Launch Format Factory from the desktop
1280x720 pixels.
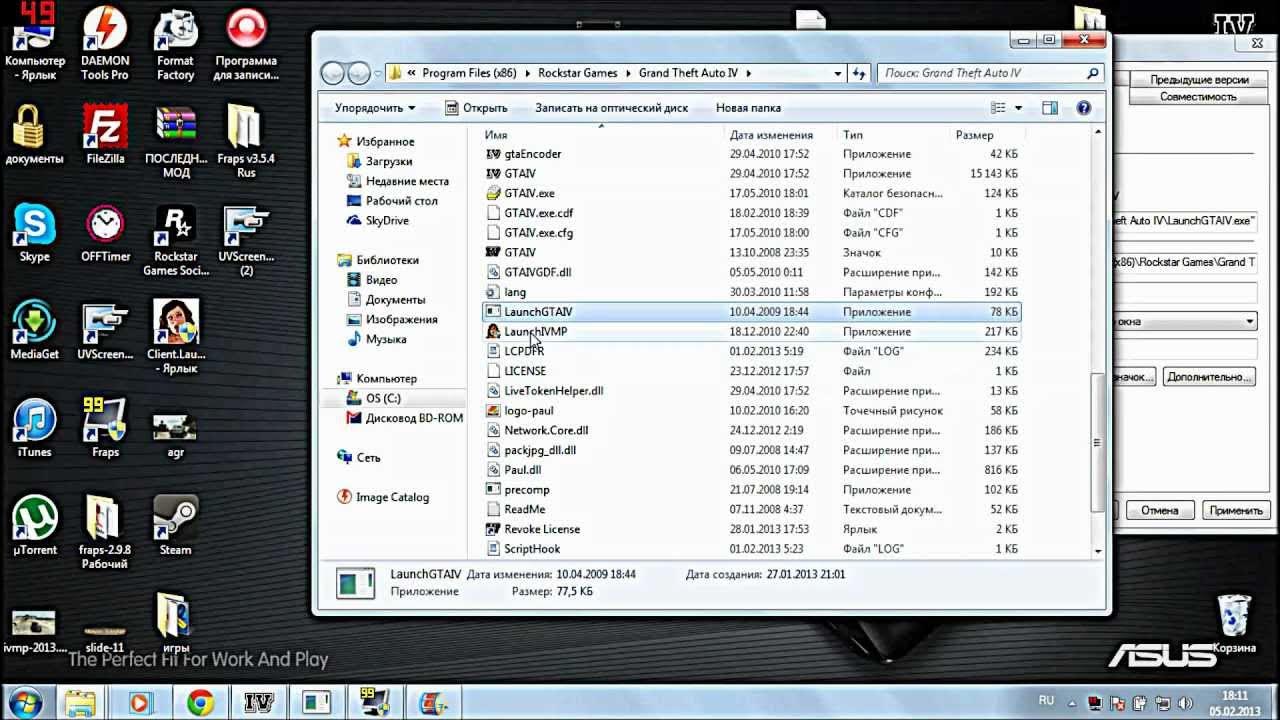[175, 44]
